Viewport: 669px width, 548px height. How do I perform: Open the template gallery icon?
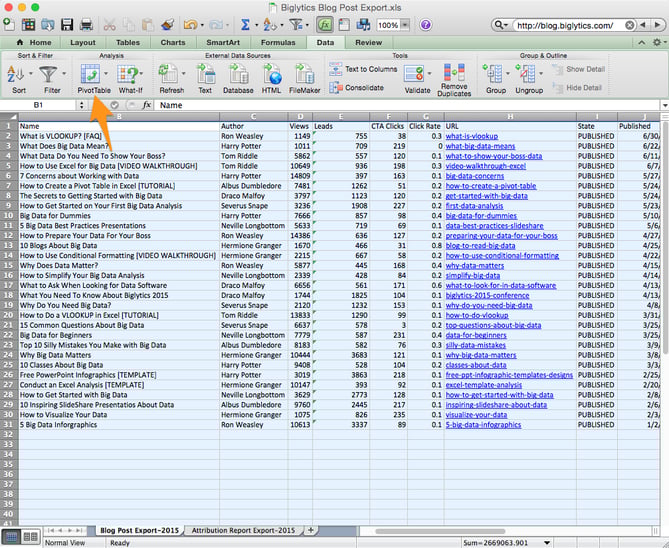(x=28, y=24)
